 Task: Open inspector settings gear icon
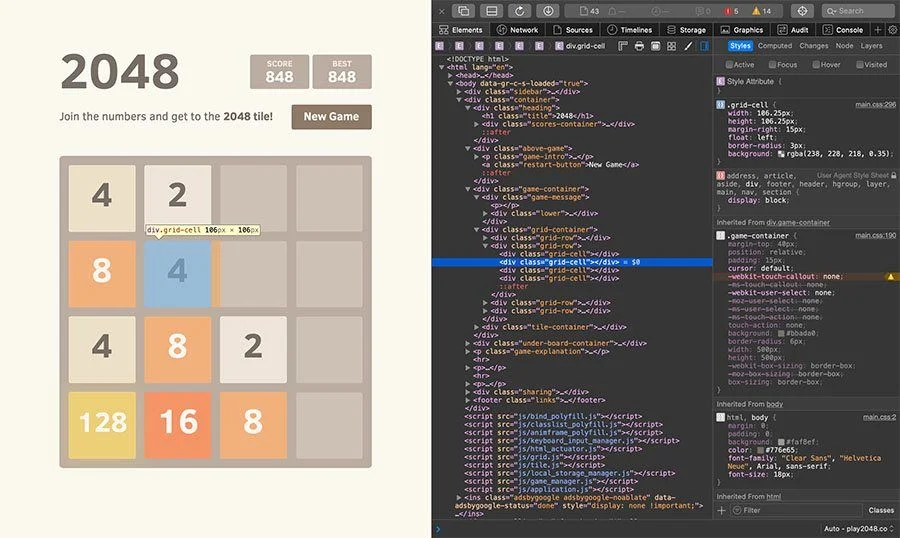(892, 30)
